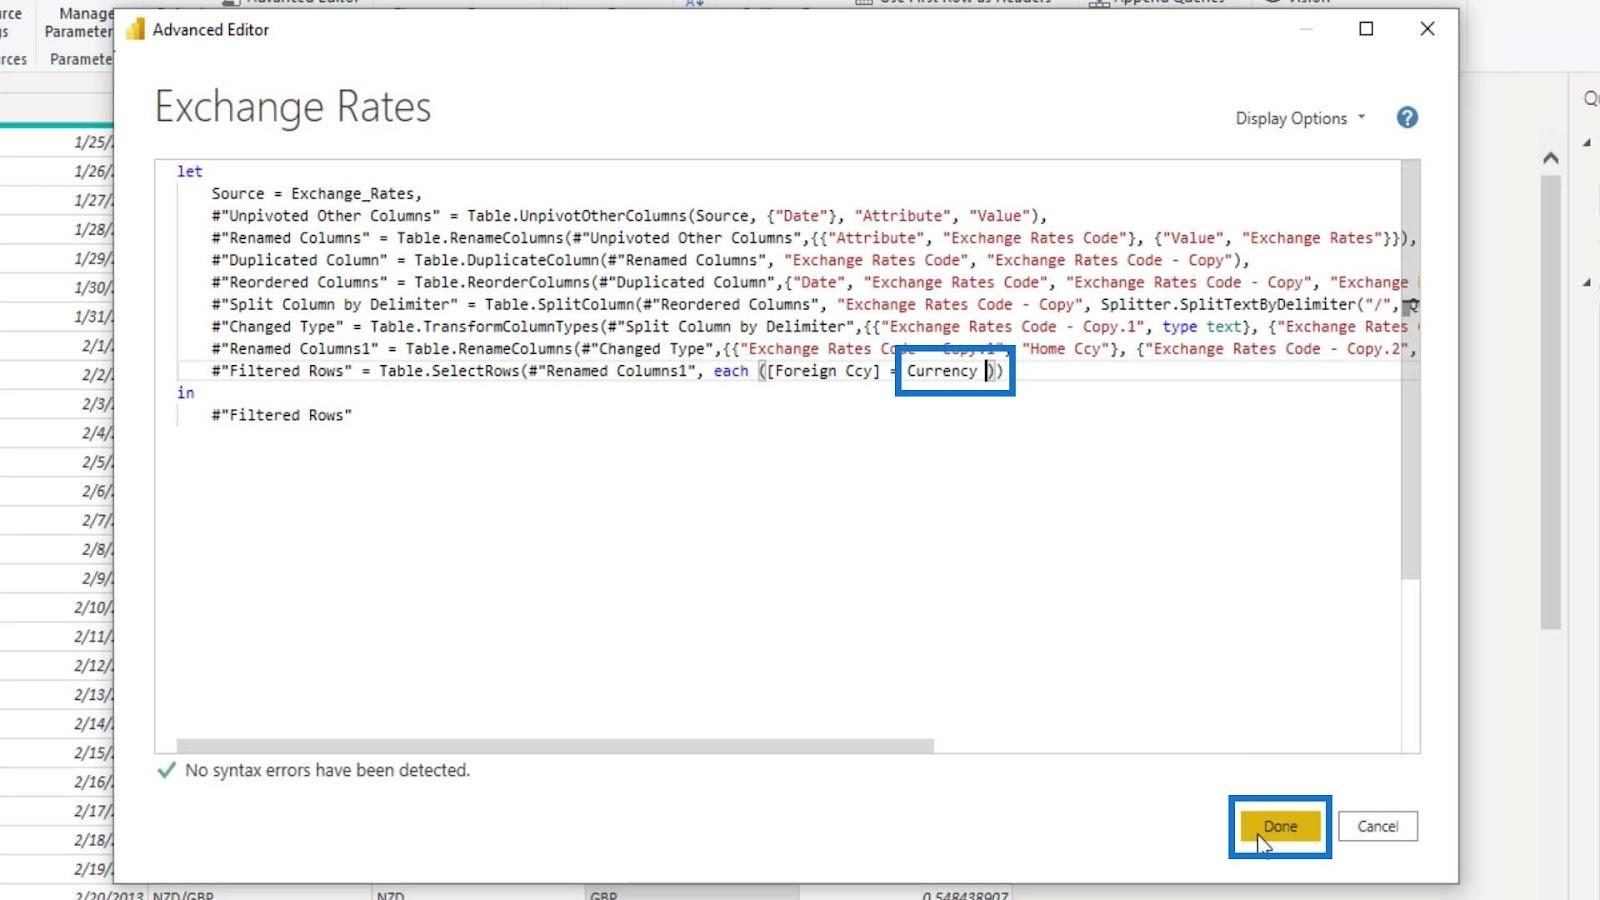The height and width of the screenshot is (900, 1600).
Task: Click the #"Unpivoted Other Columns" step line
Action: (x=629, y=216)
